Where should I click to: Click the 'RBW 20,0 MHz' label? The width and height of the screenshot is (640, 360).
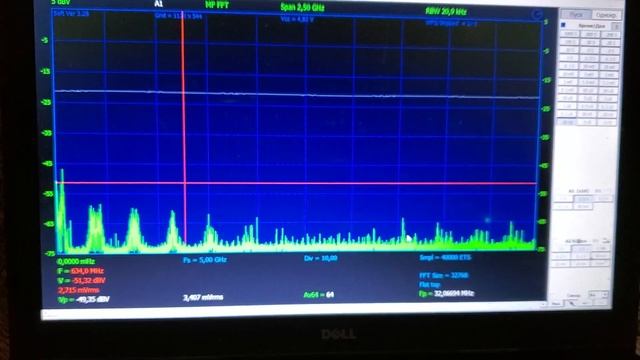tap(446, 11)
